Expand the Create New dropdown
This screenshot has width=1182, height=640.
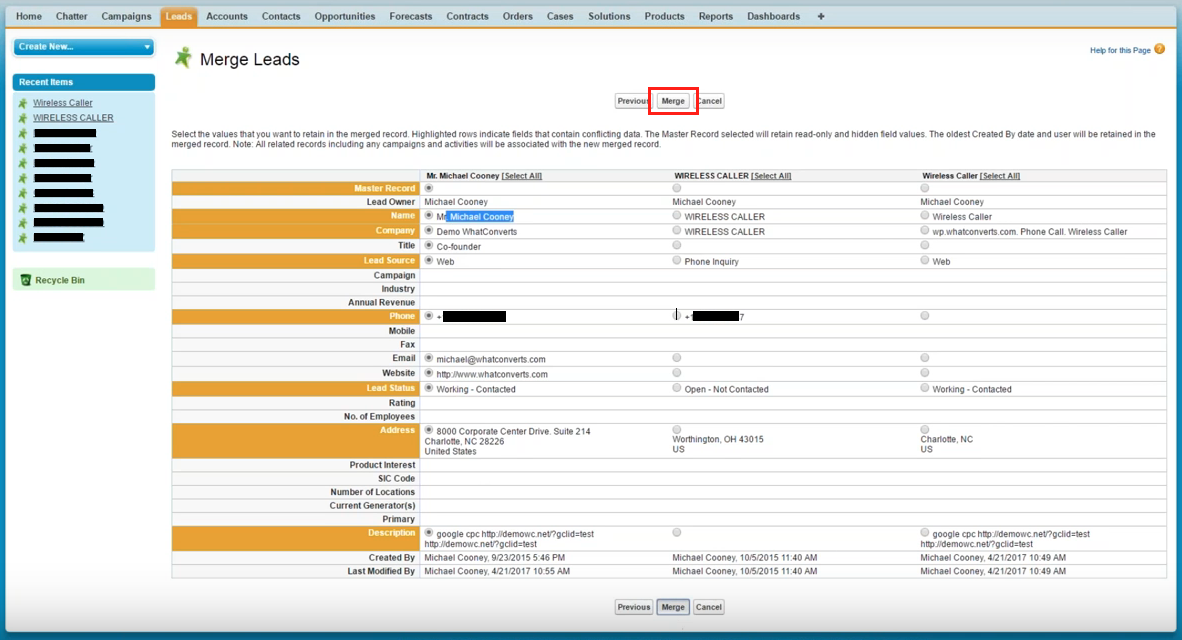(84, 47)
